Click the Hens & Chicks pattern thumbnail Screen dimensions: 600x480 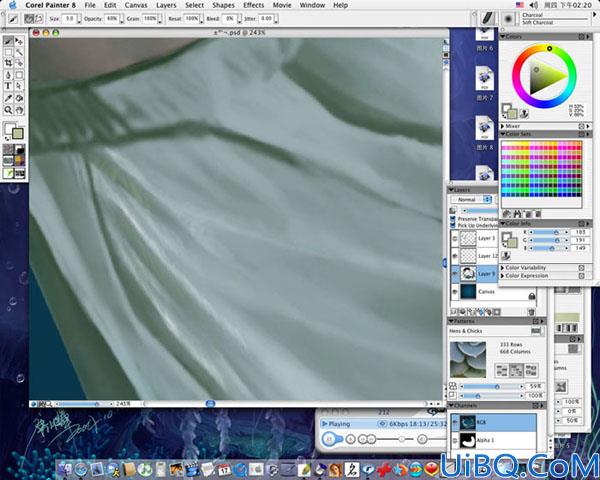click(x=468, y=360)
